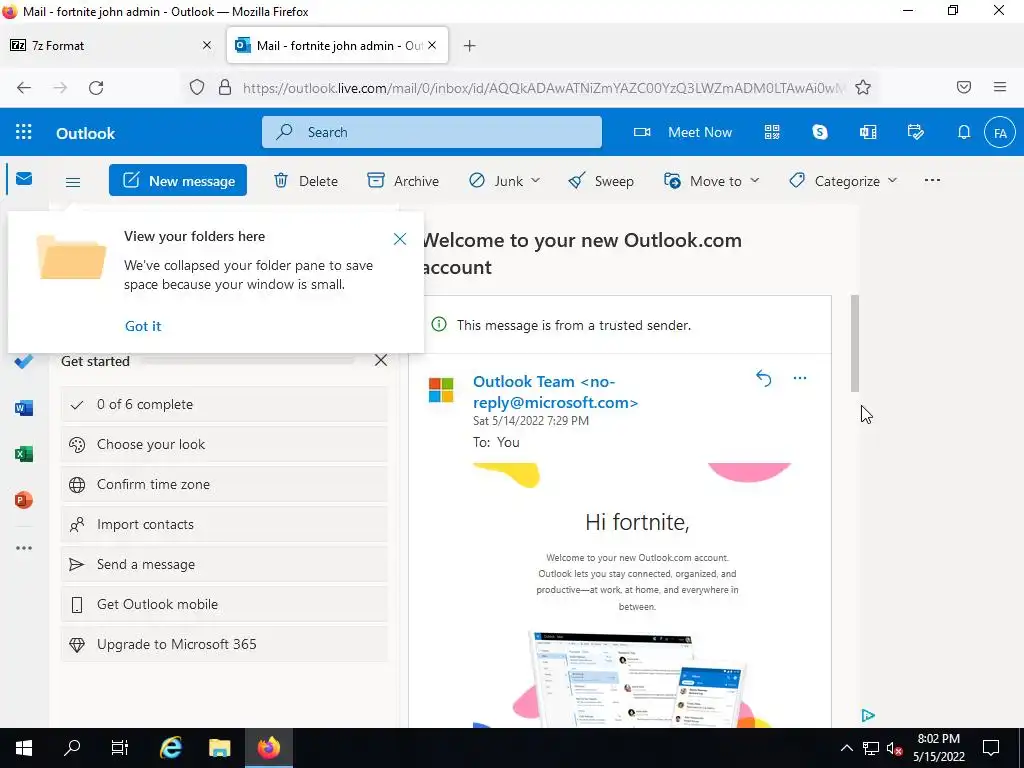Screen dimensions: 1024x768
Task: Bookmark this page with the star
Action: [x=863, y=88]
